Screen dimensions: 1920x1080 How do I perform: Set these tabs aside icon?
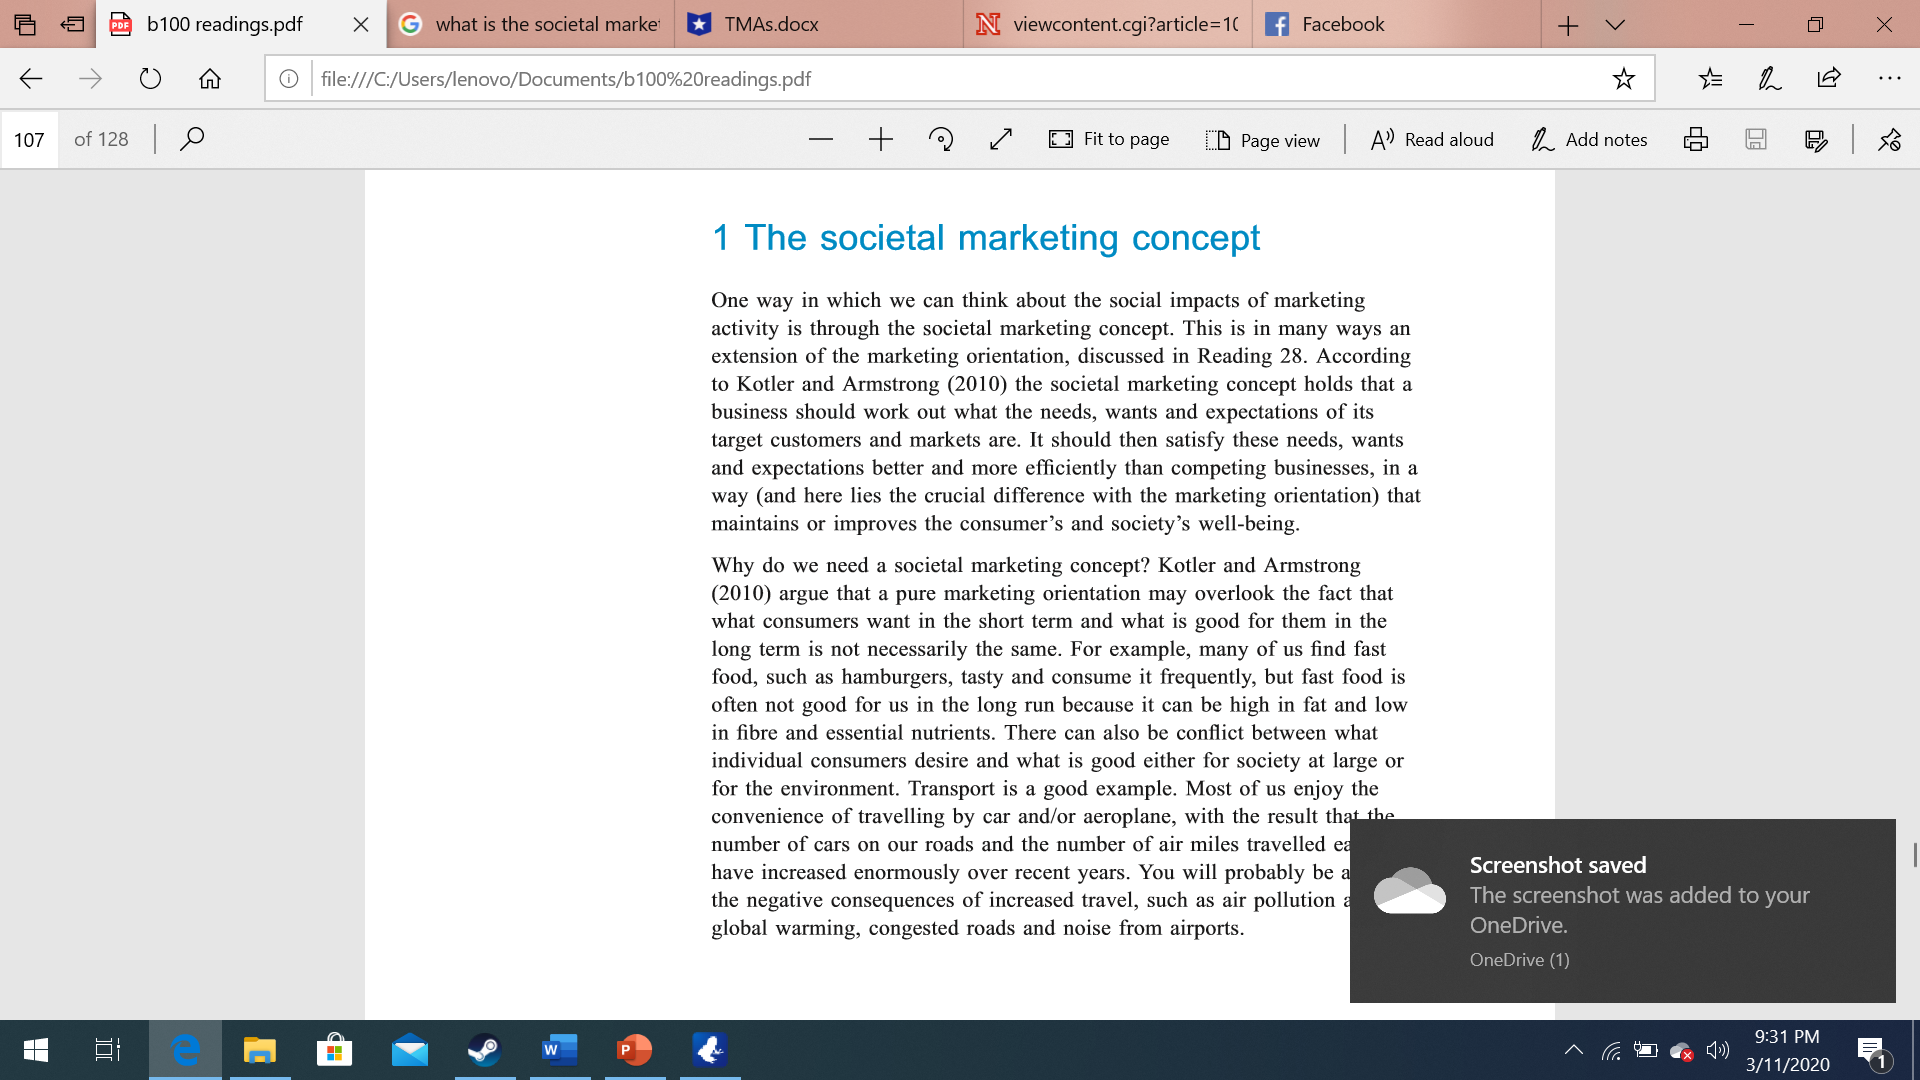coord(72,24)
